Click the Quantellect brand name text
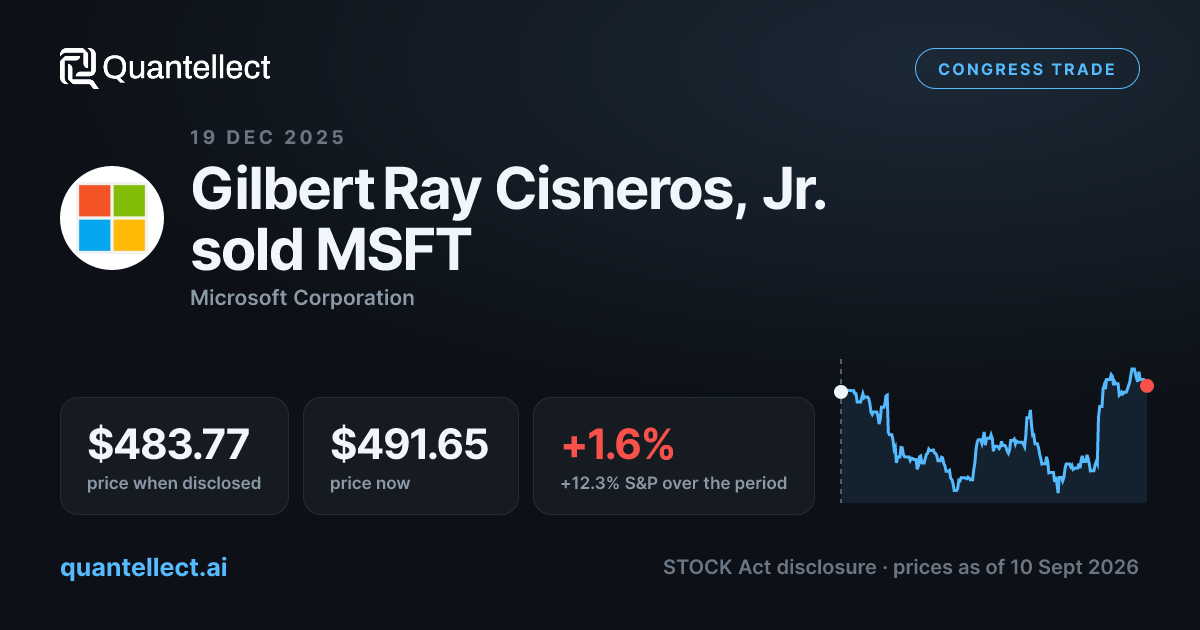This screenshot has height=630, width=1200. (187, 68)
